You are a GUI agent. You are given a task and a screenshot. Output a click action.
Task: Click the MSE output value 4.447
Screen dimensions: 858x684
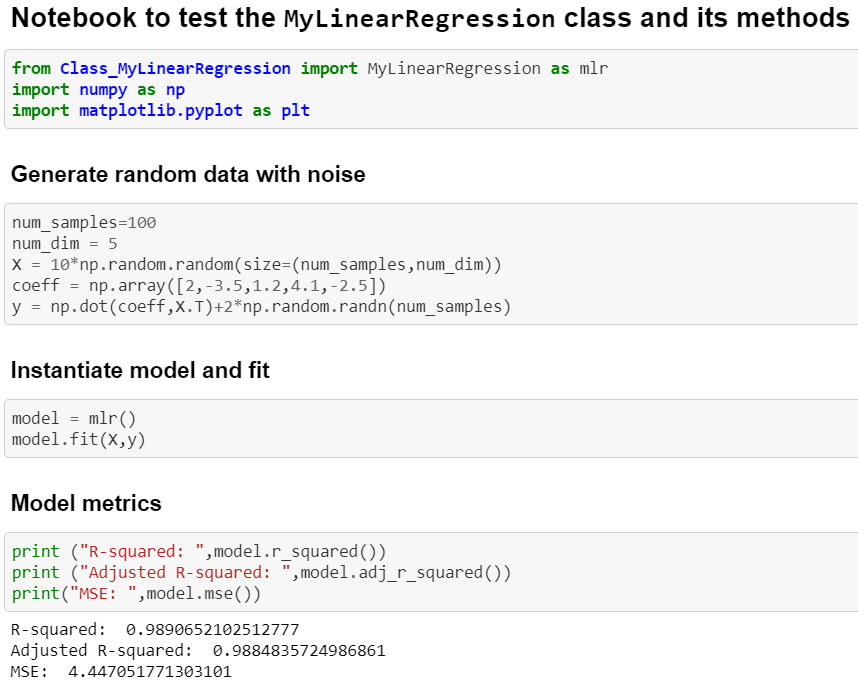pyautogui.click(x=149, y=672)
